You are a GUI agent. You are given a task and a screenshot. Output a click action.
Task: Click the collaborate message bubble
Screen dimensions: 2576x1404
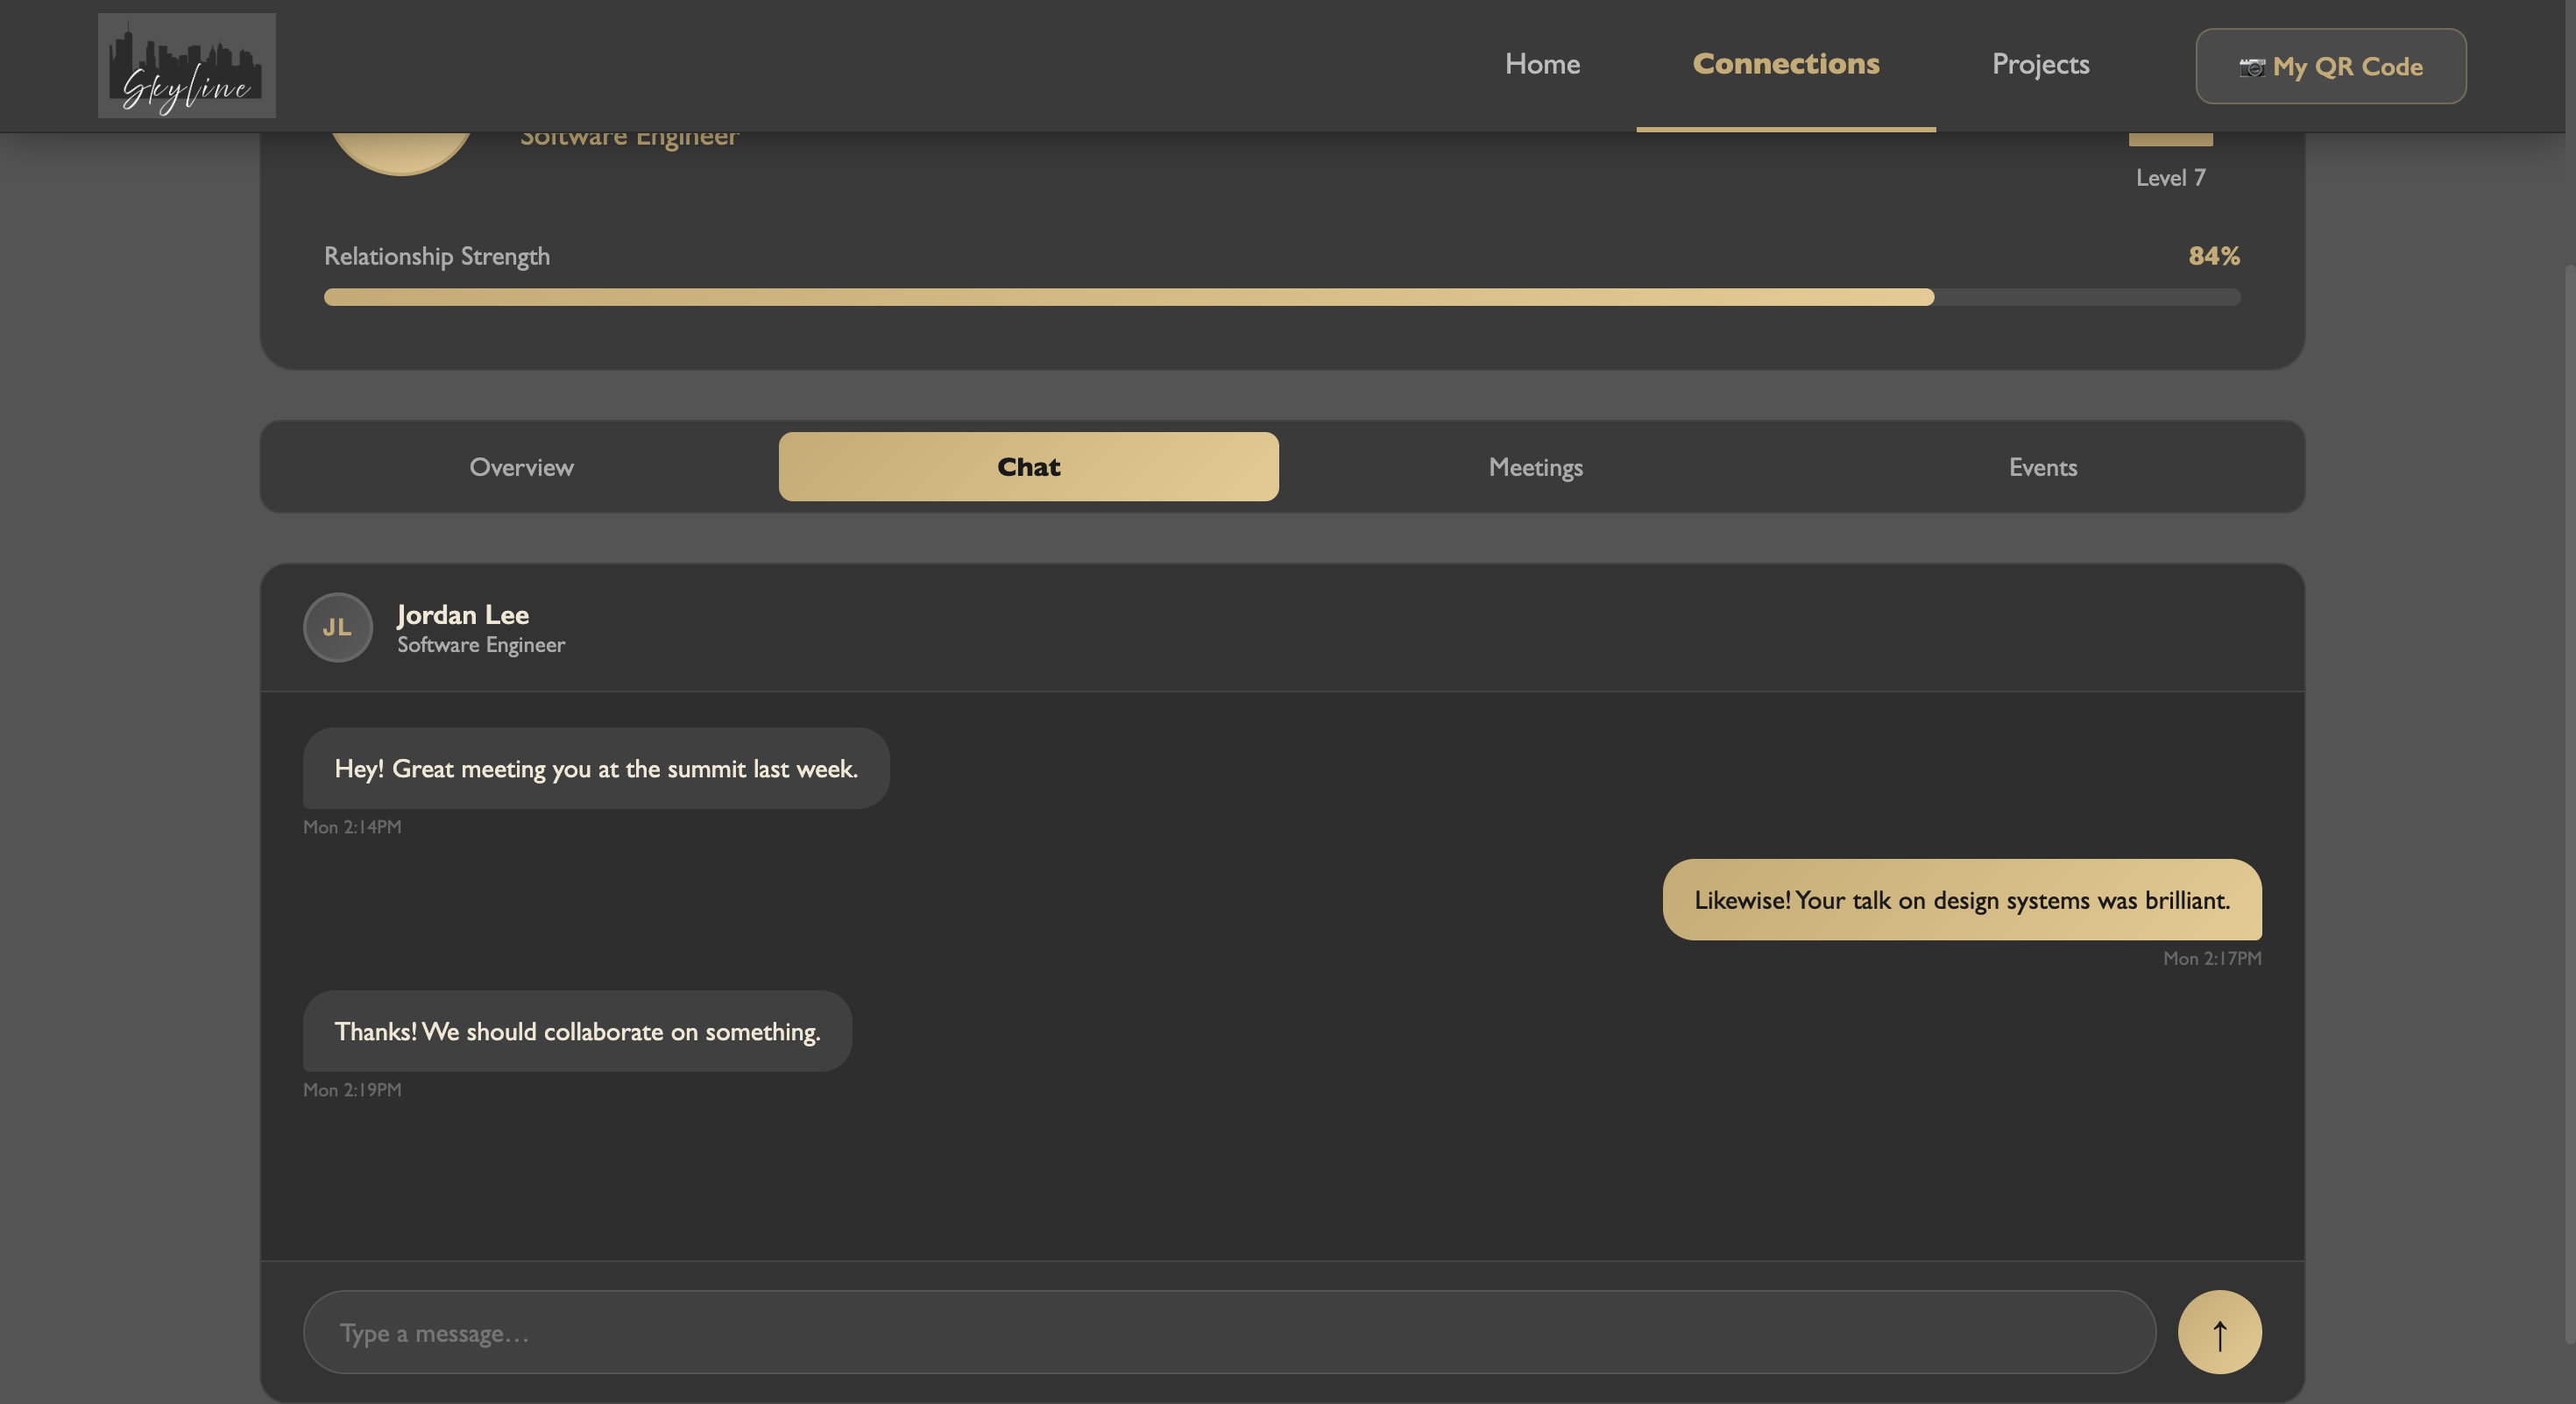pyautogui.click(x=577, y=1031)
